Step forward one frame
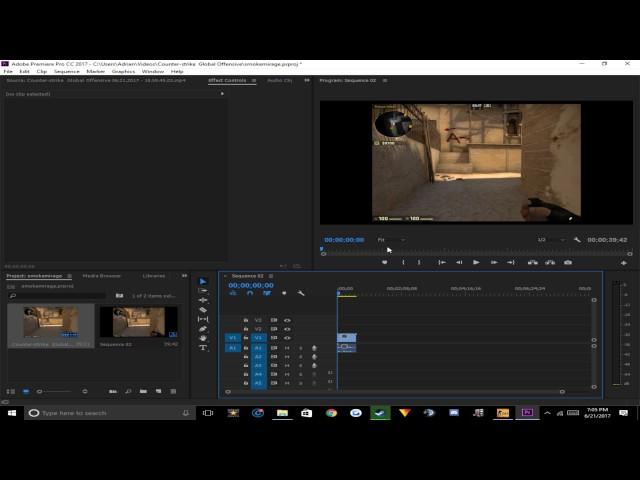This screenshot has width=640, height=480. click(494, 262)
